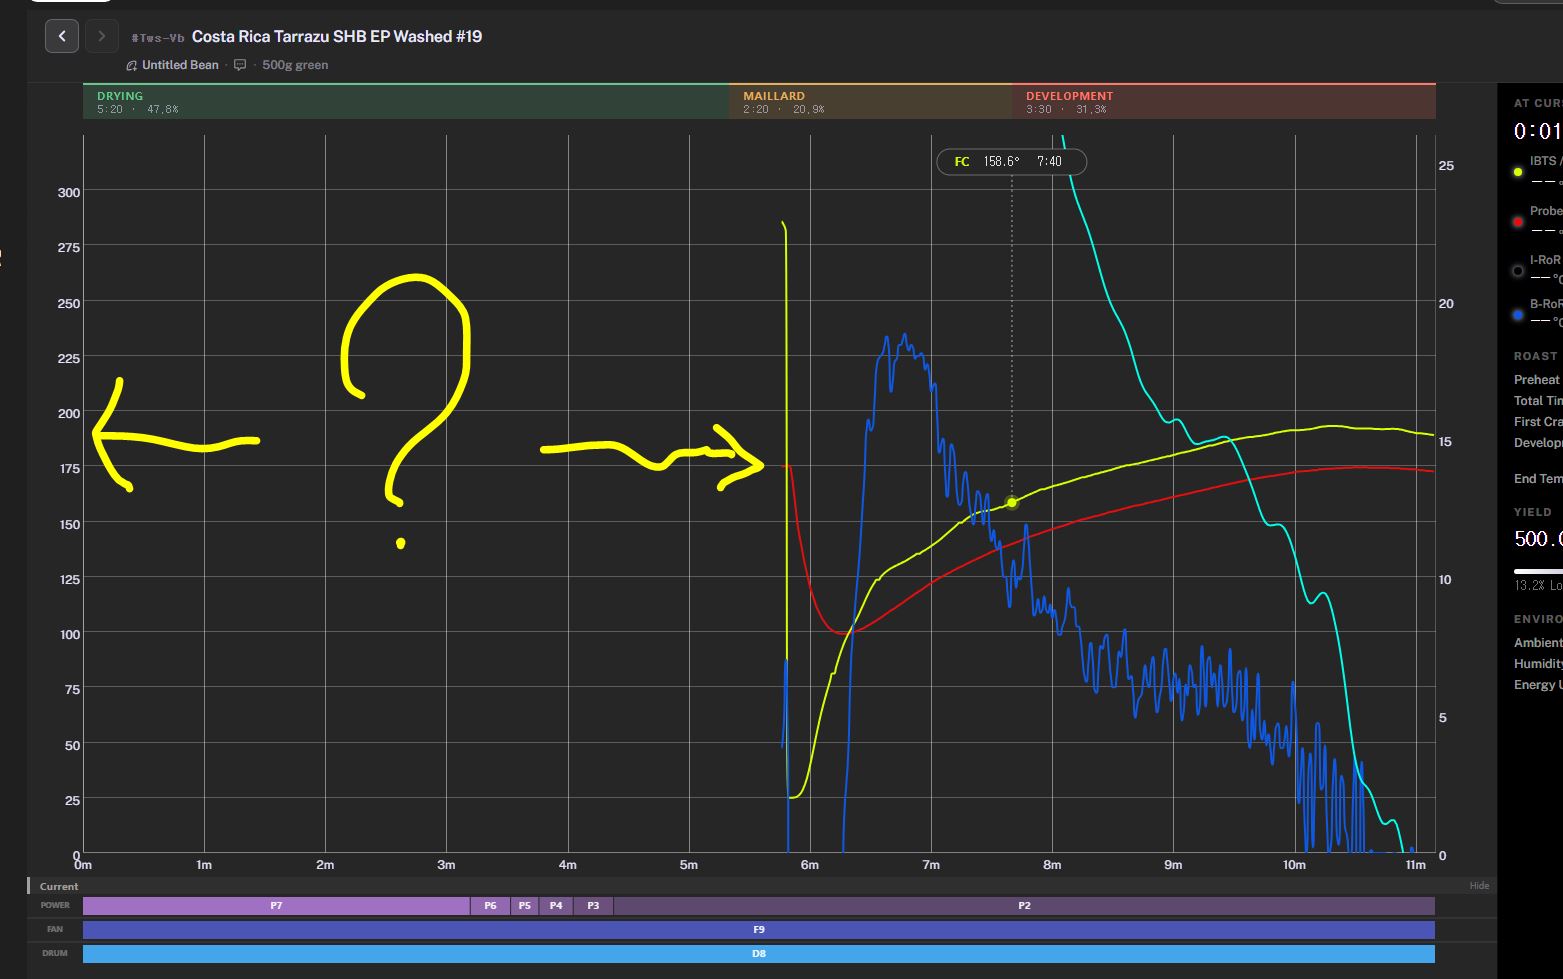Screen dimensions: 1563x979
Task: Select the P2 power segment
Action: coord(1024,906)
